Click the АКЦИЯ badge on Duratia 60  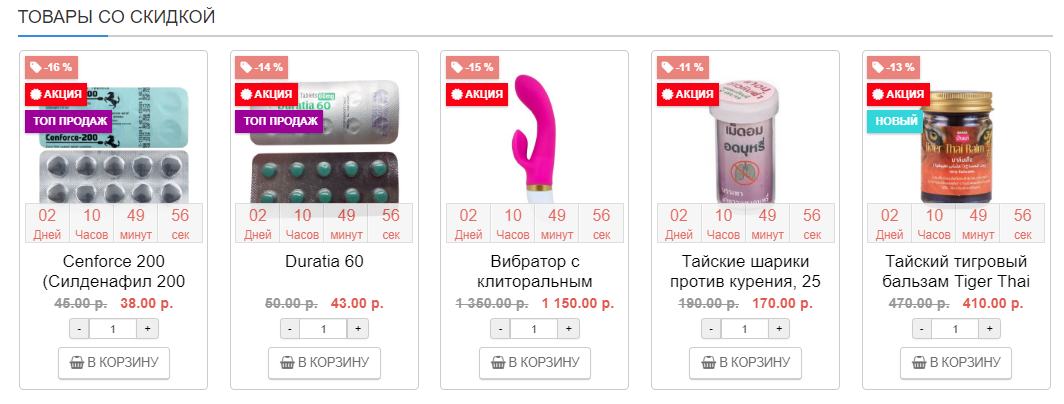[x=266, y=94]
